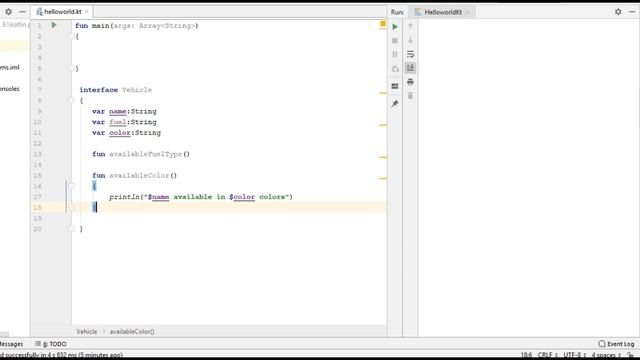Screen dimensions: 640x360
Task: Collapse availableColor body at line 16
Action: [x=71, y=186]
